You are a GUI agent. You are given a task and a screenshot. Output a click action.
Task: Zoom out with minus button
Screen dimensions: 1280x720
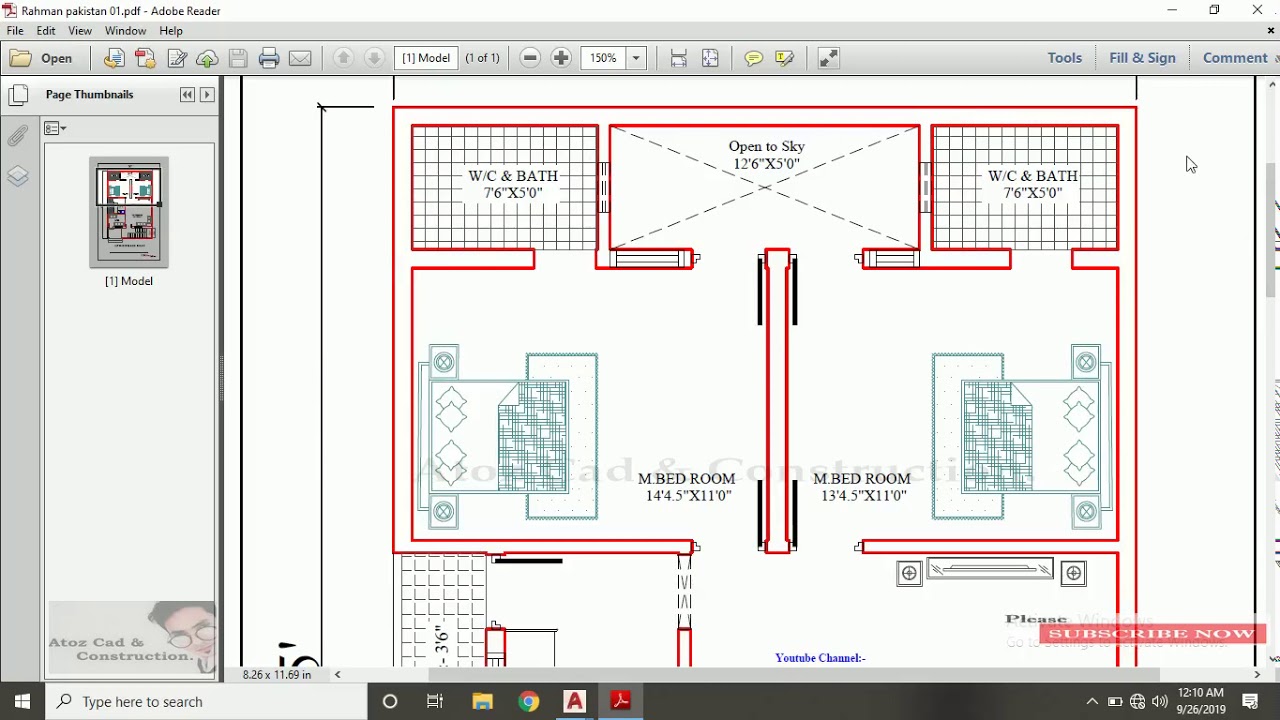(531, 58)
